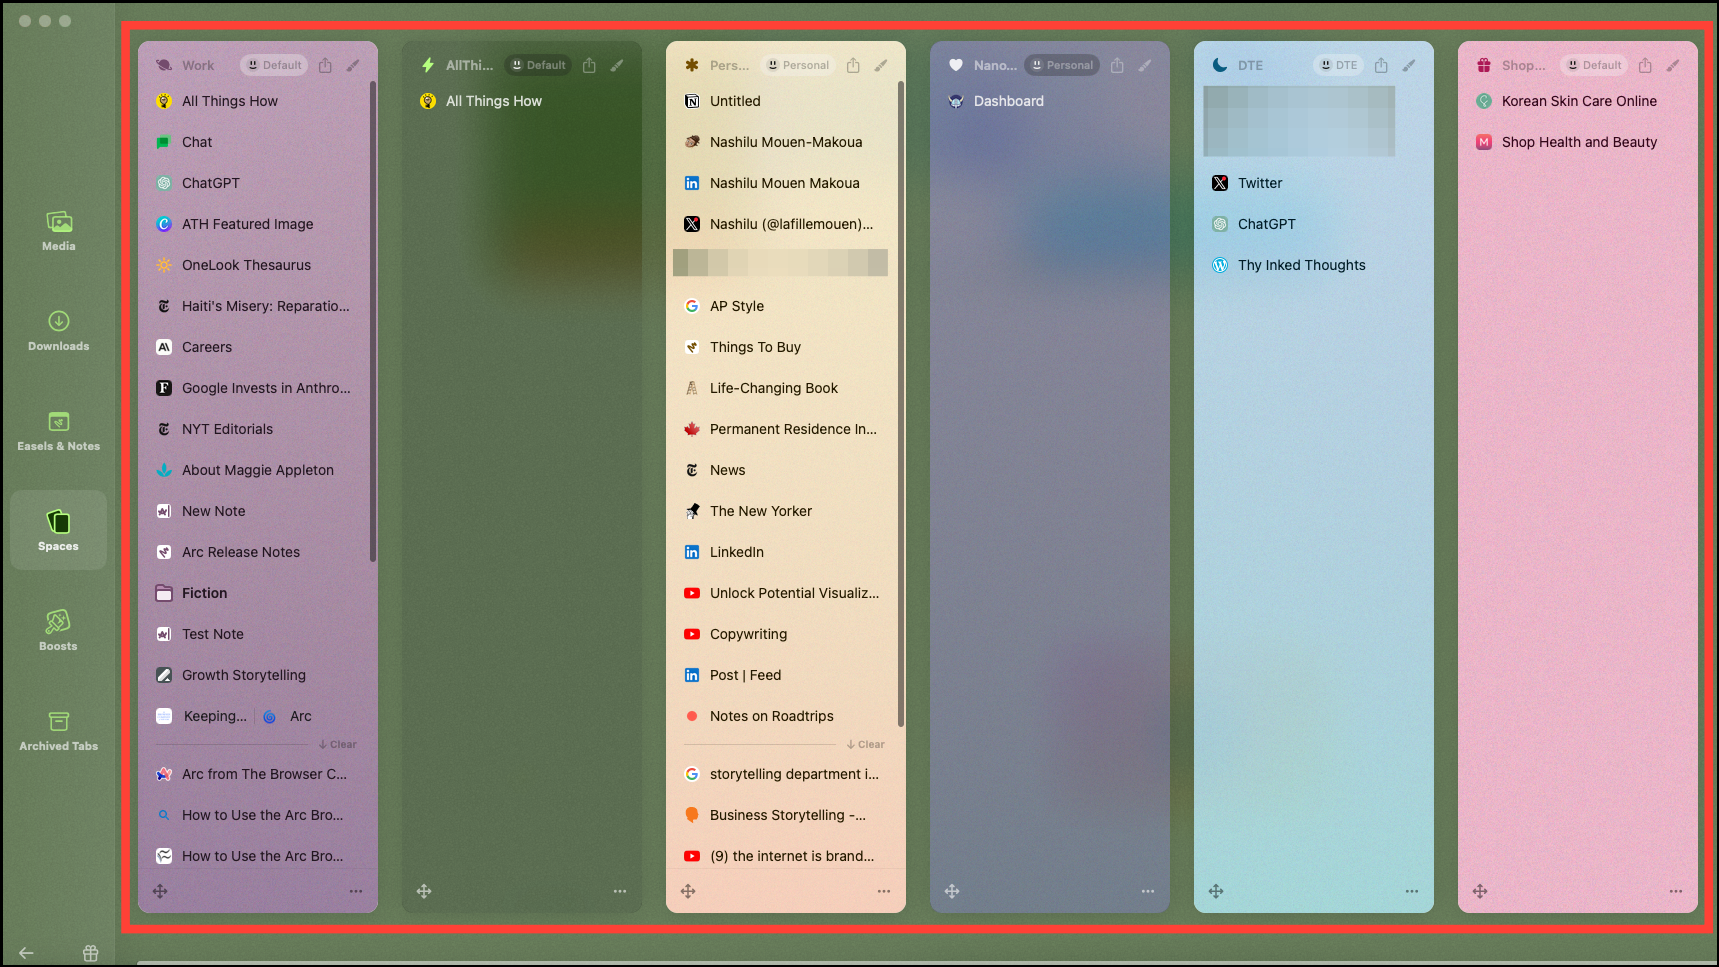The width and height of the screenshot is (1719, 967).
Task: Open the Personal profile selector on Nano space
Action: coord(1062,65)
